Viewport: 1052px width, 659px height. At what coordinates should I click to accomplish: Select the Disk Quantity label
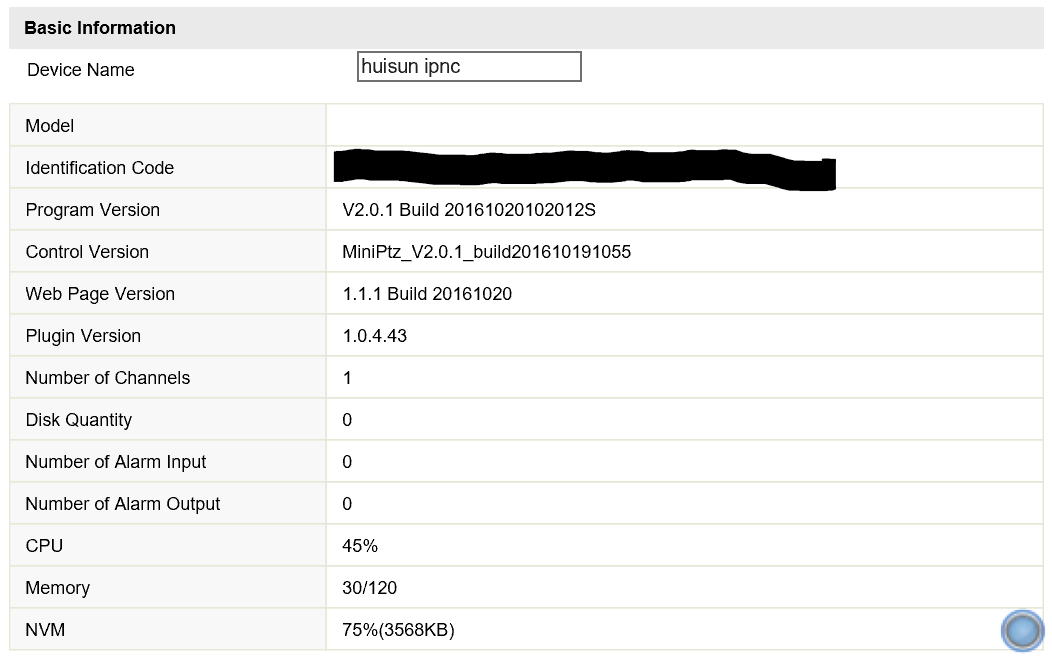pos(79,420)
